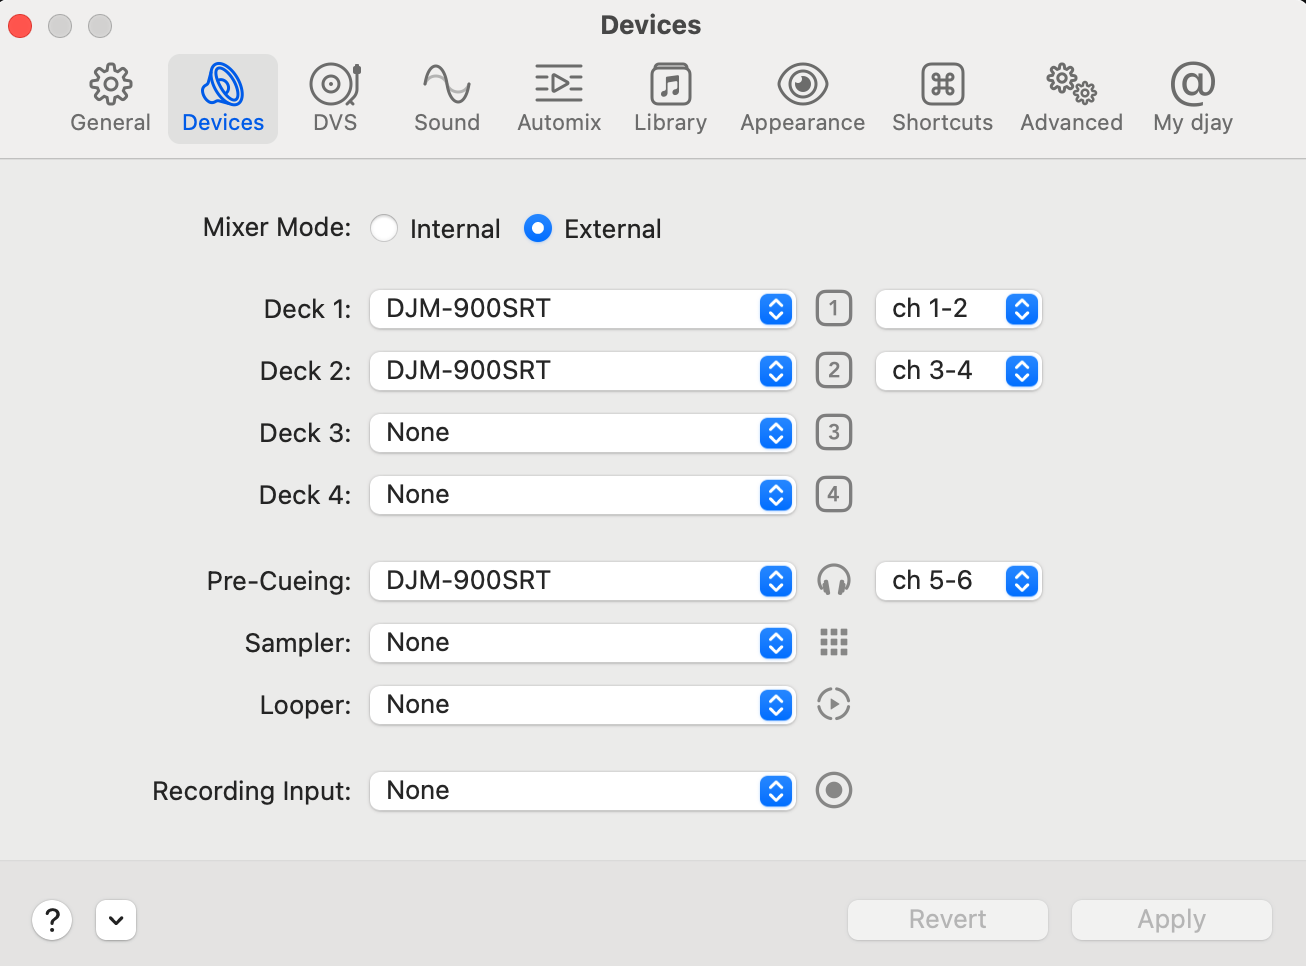
Task: Click the Recording Input record icon
Action: click(833, 790)
